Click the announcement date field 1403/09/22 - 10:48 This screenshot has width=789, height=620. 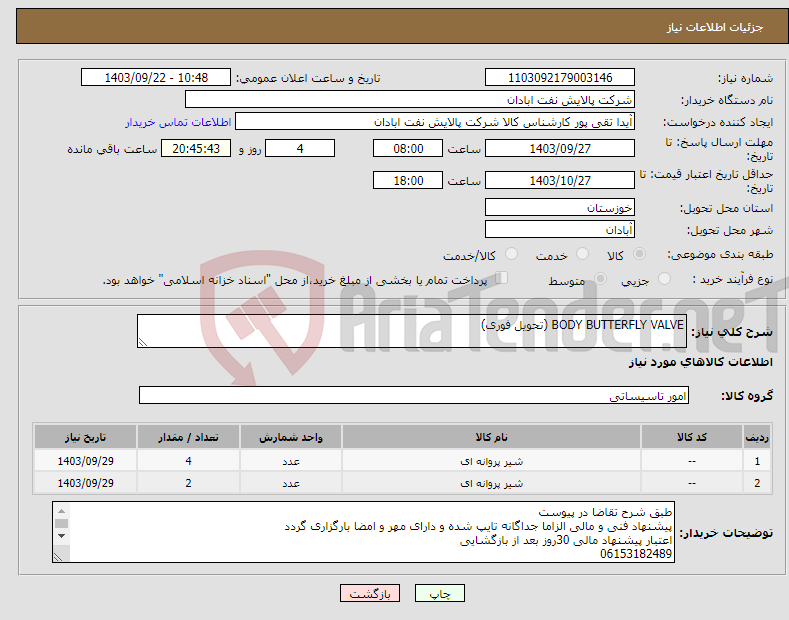pos(156,78)
